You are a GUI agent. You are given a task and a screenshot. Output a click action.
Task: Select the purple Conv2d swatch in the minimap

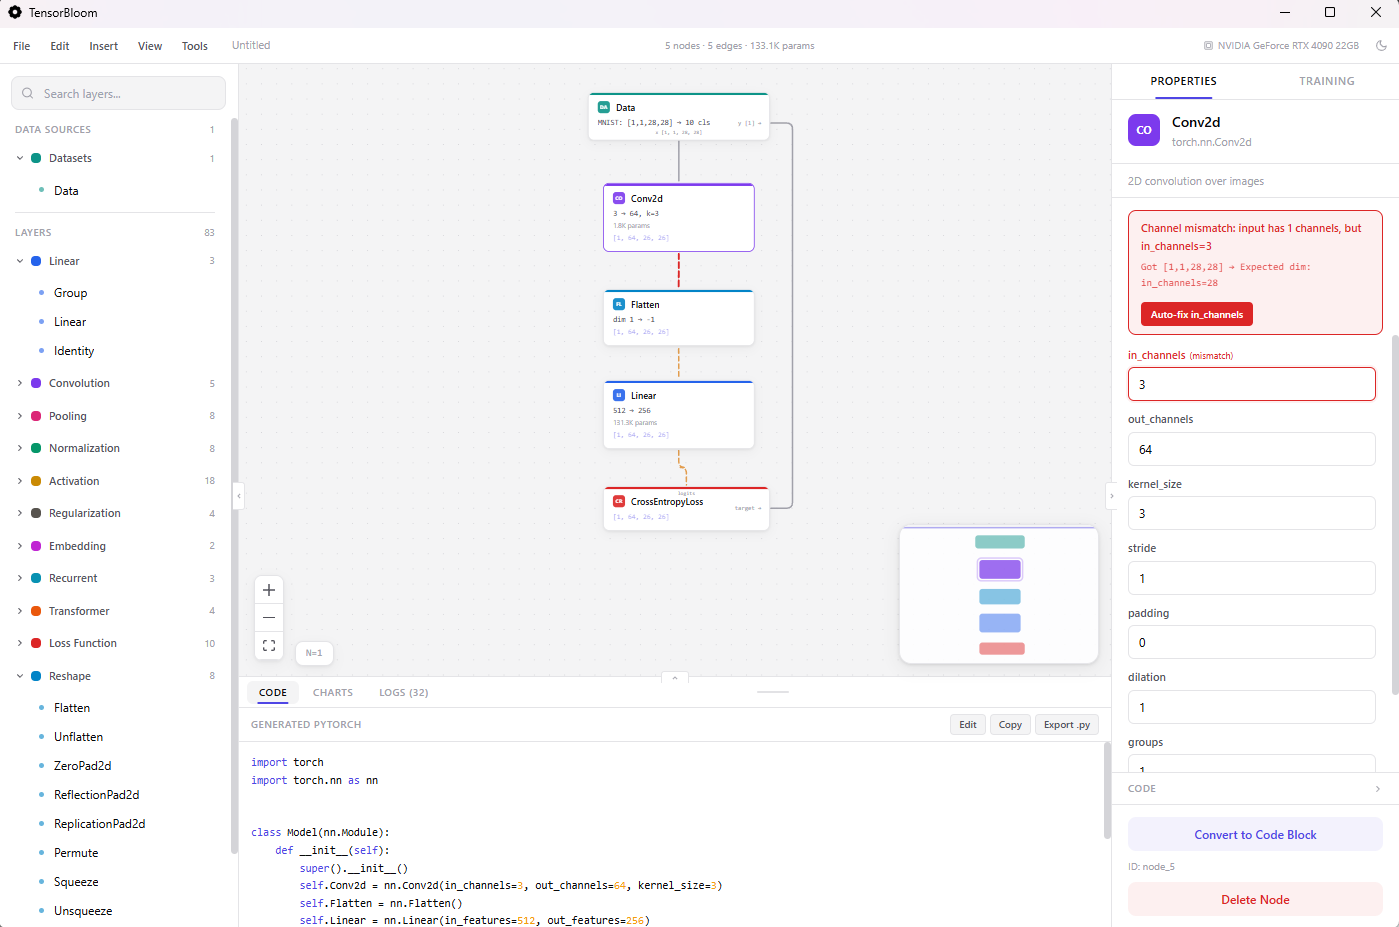[x=998, y=568]
